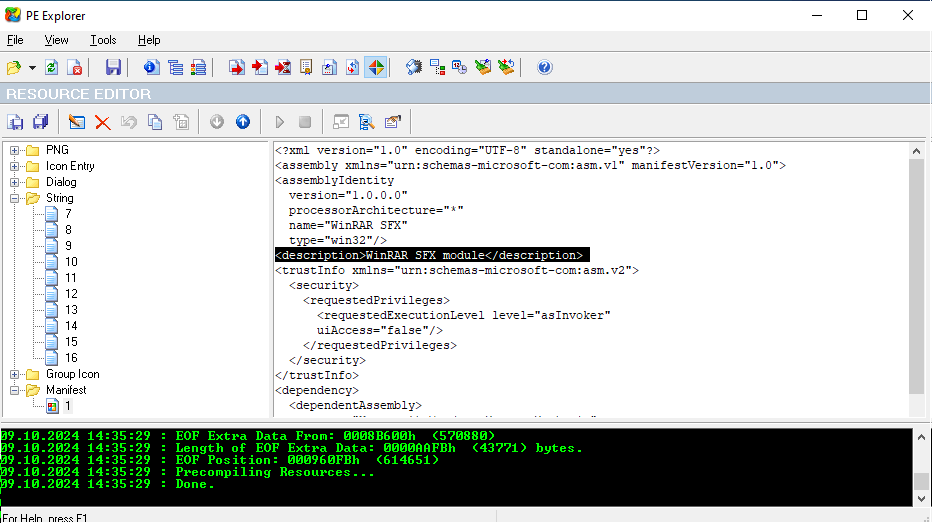
Task: Click the XML pane scroll-up arrow
Action: tap(917, 151)
